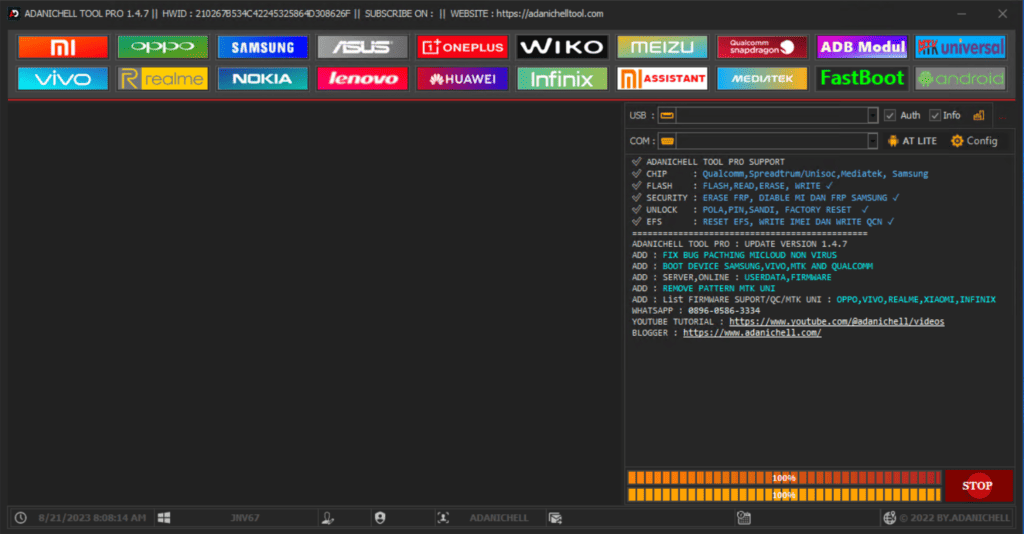Image resolution: width=1024 pixels, height=534 pixels.
Task: Click the orange icon next to Info
Action: pyautogui.click(x=978, y=116)
